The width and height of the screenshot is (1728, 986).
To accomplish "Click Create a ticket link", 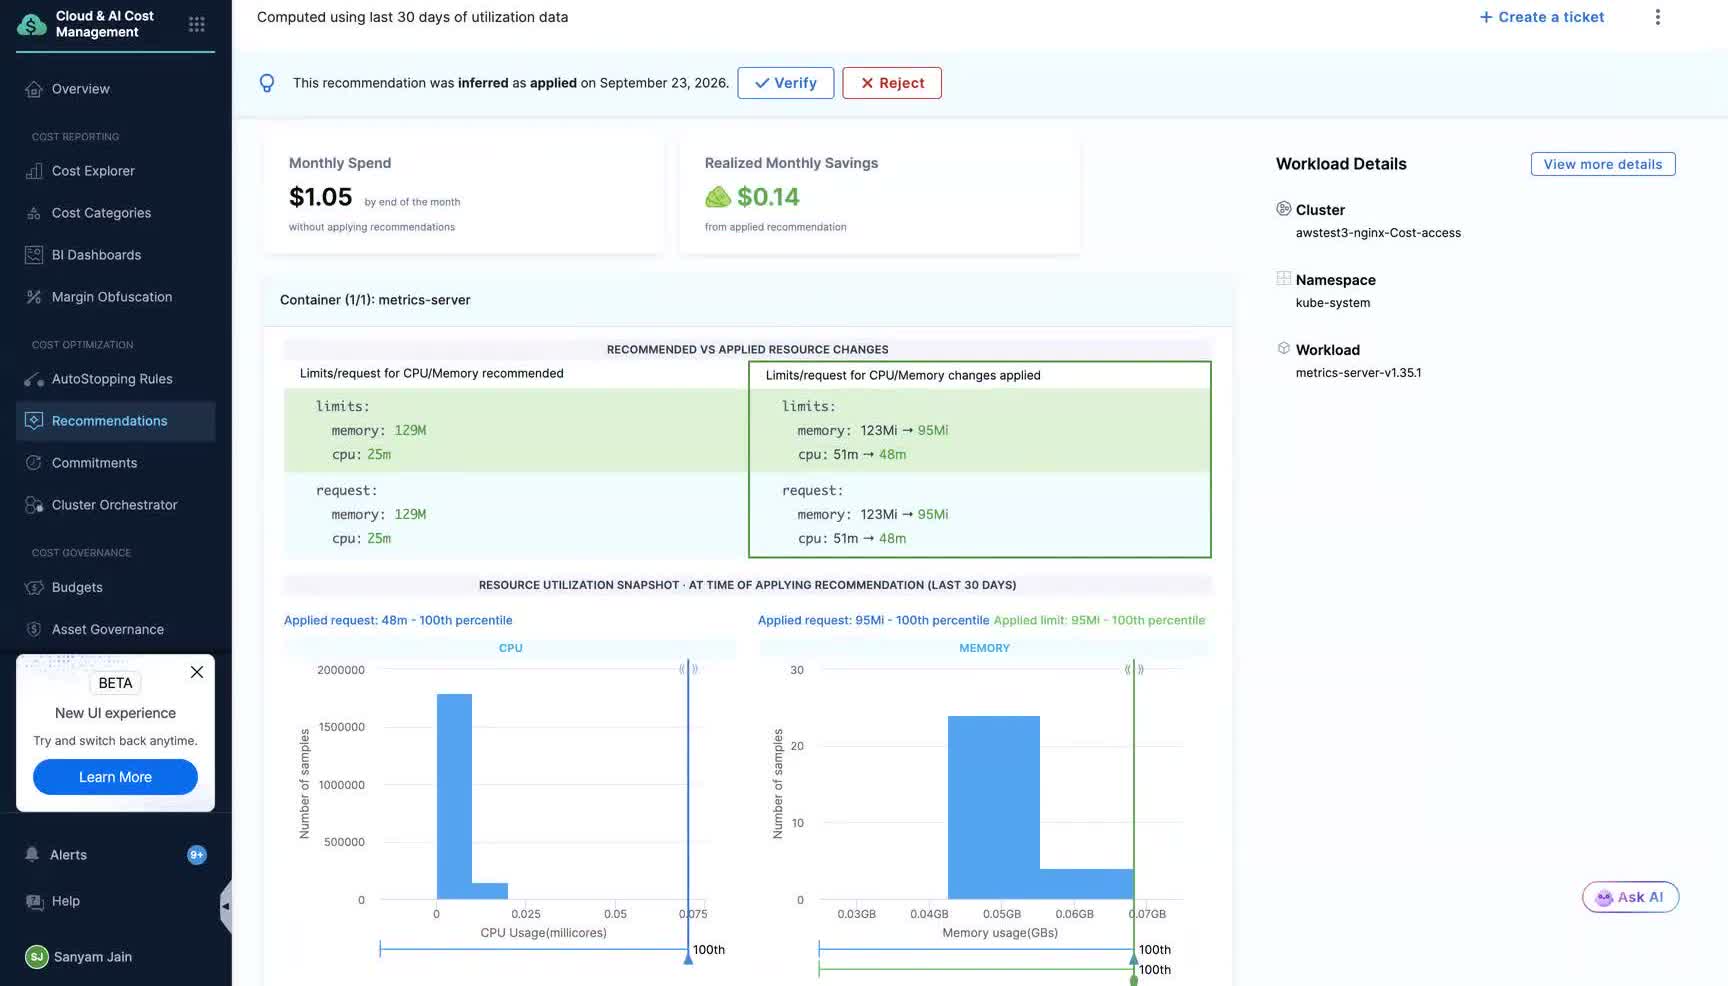I will coord(1542,17).
